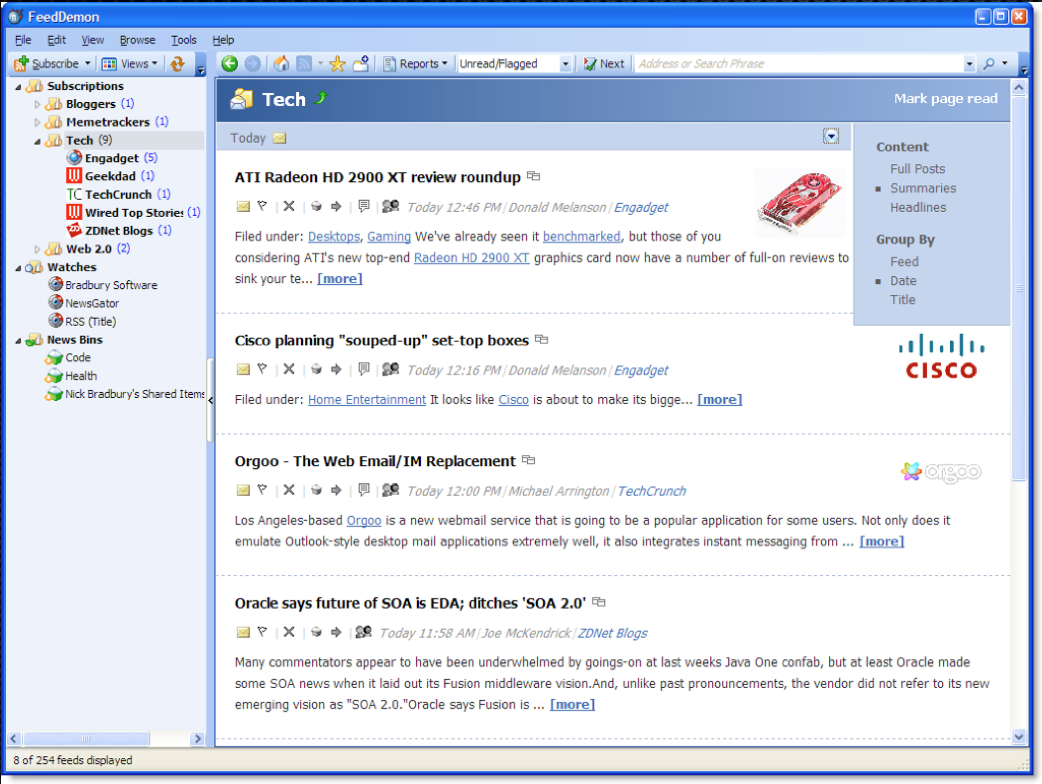Click the comments icon on the Cisco post
The width and height of the screenshot is (1042, 784).
coord(364,369)
